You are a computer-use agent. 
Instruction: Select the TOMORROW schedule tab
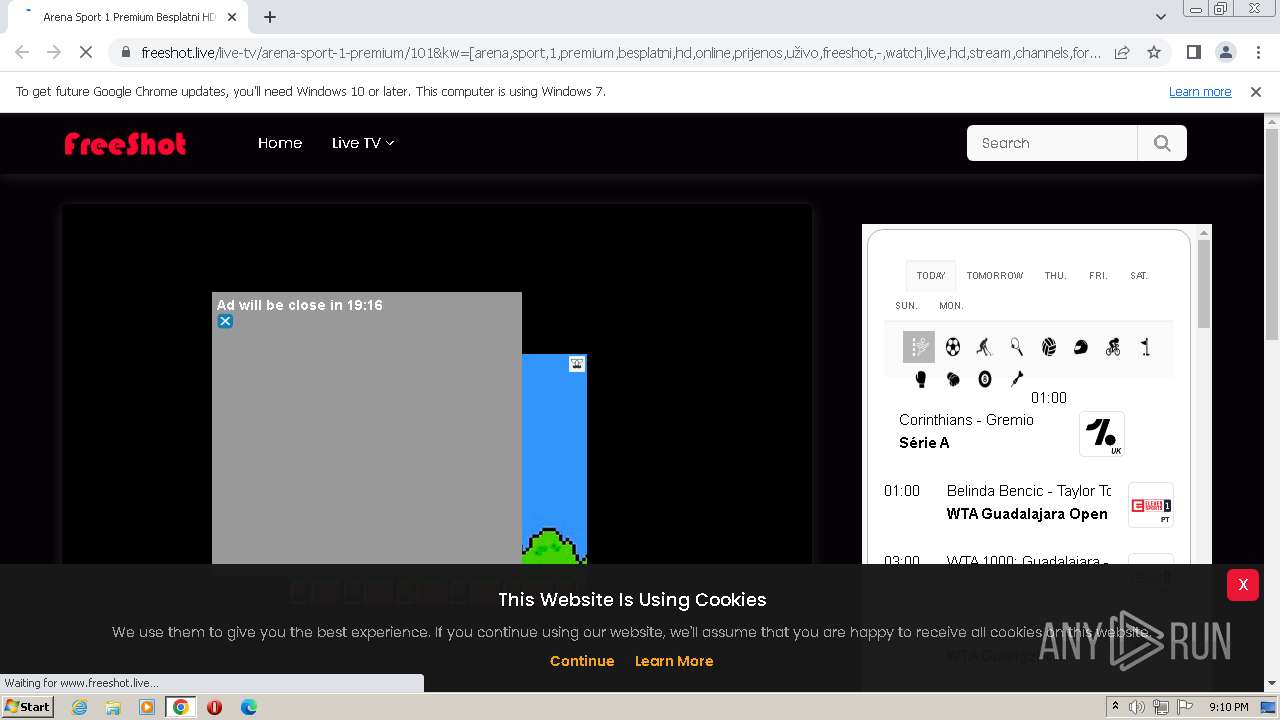pyautogui.click(x=995, y=275)
